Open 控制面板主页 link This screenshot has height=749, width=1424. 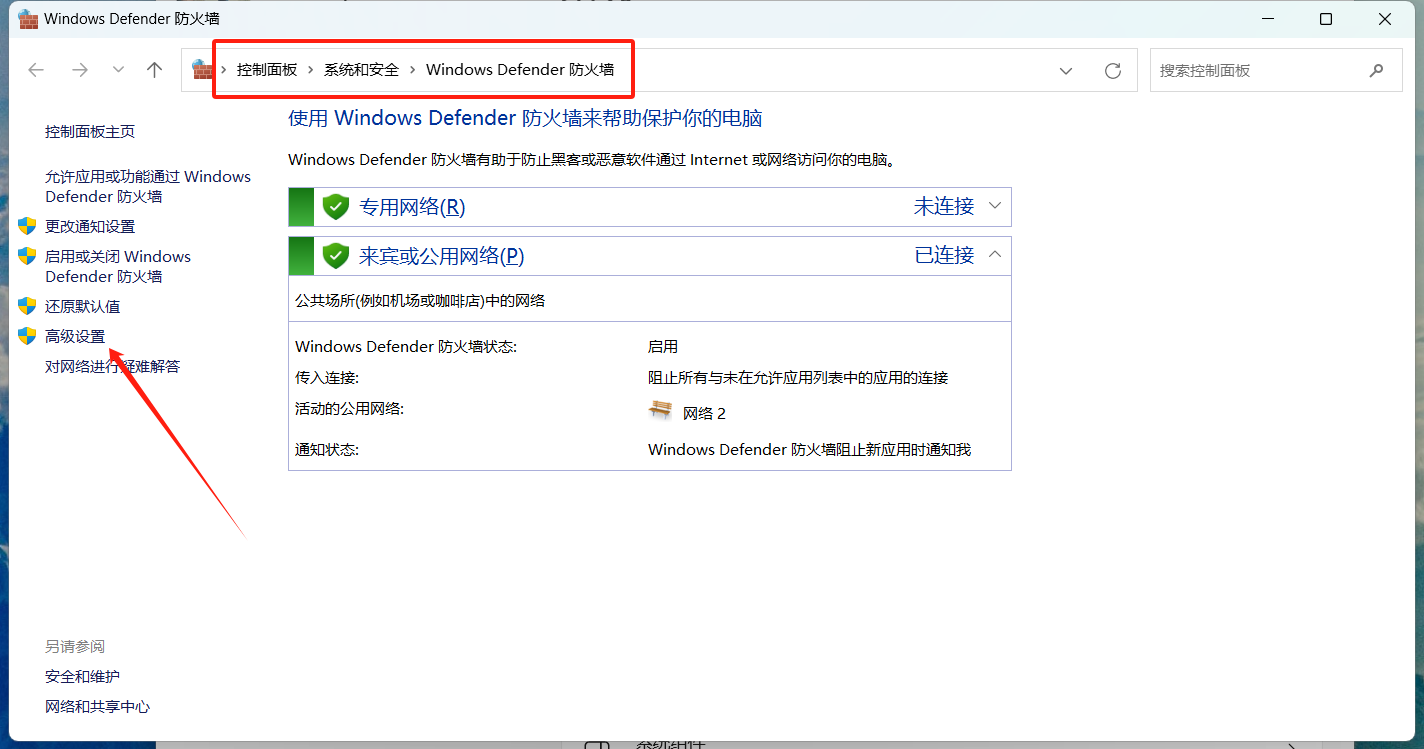coord(90,131)
